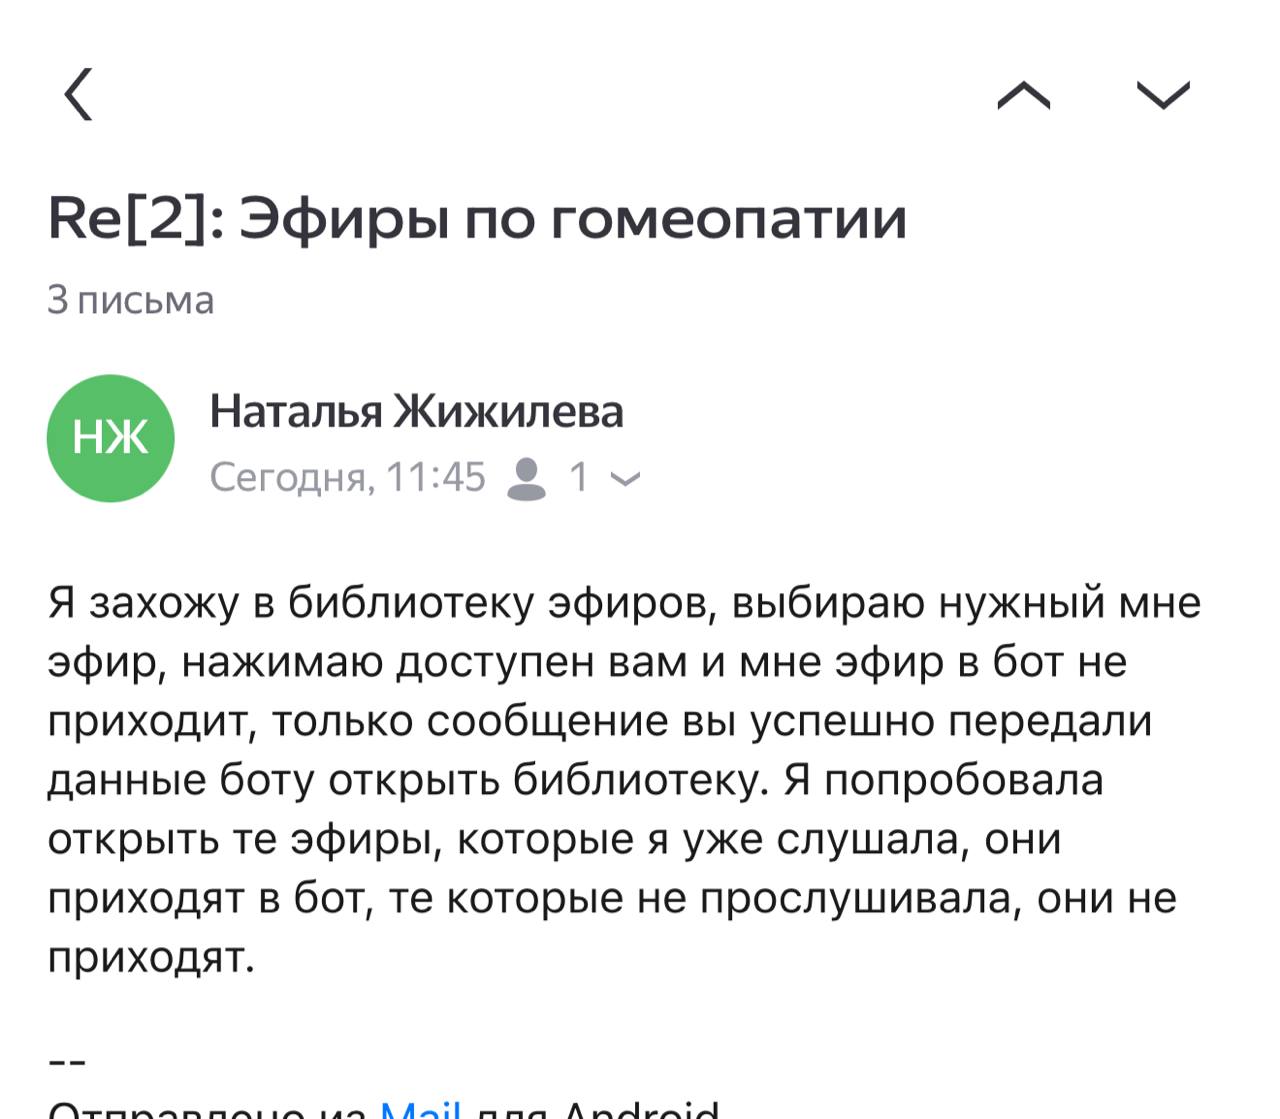The width and height of the screenshot is (1280, 1119).
Task: Tap the timestamp Сегодня, 11:45
Action: pos(347,478)
